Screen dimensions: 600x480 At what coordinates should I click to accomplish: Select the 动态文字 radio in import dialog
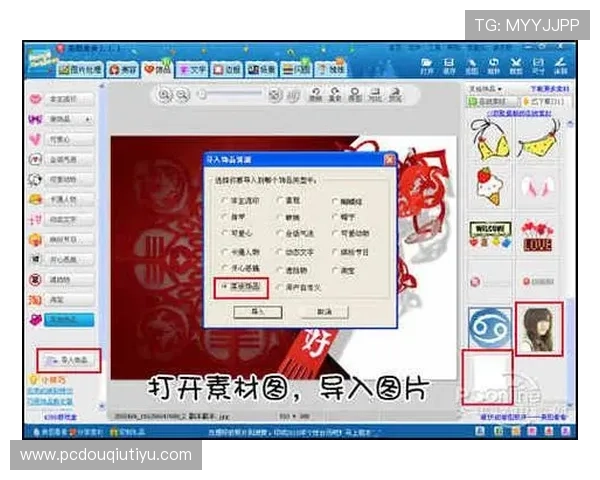tap(280, 252)
